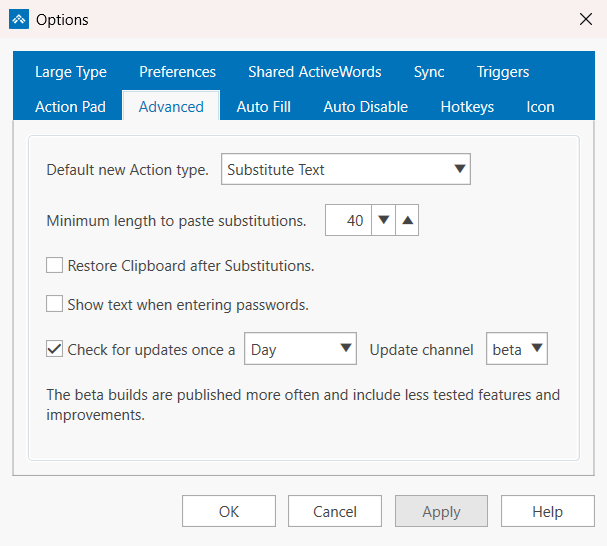The height and width of the screenshot is (546, 607).
Task: Select the Advanced tab
Action: 171,106
